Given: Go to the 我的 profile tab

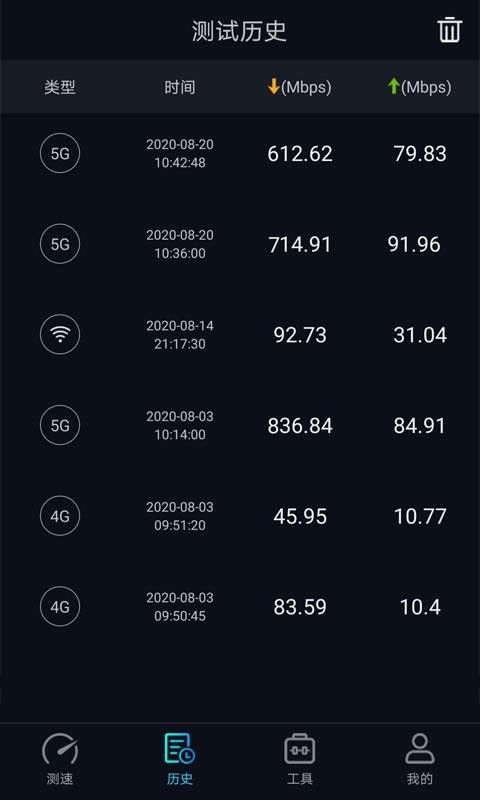Looking at the screenshot, I should [x=419, y=759].
